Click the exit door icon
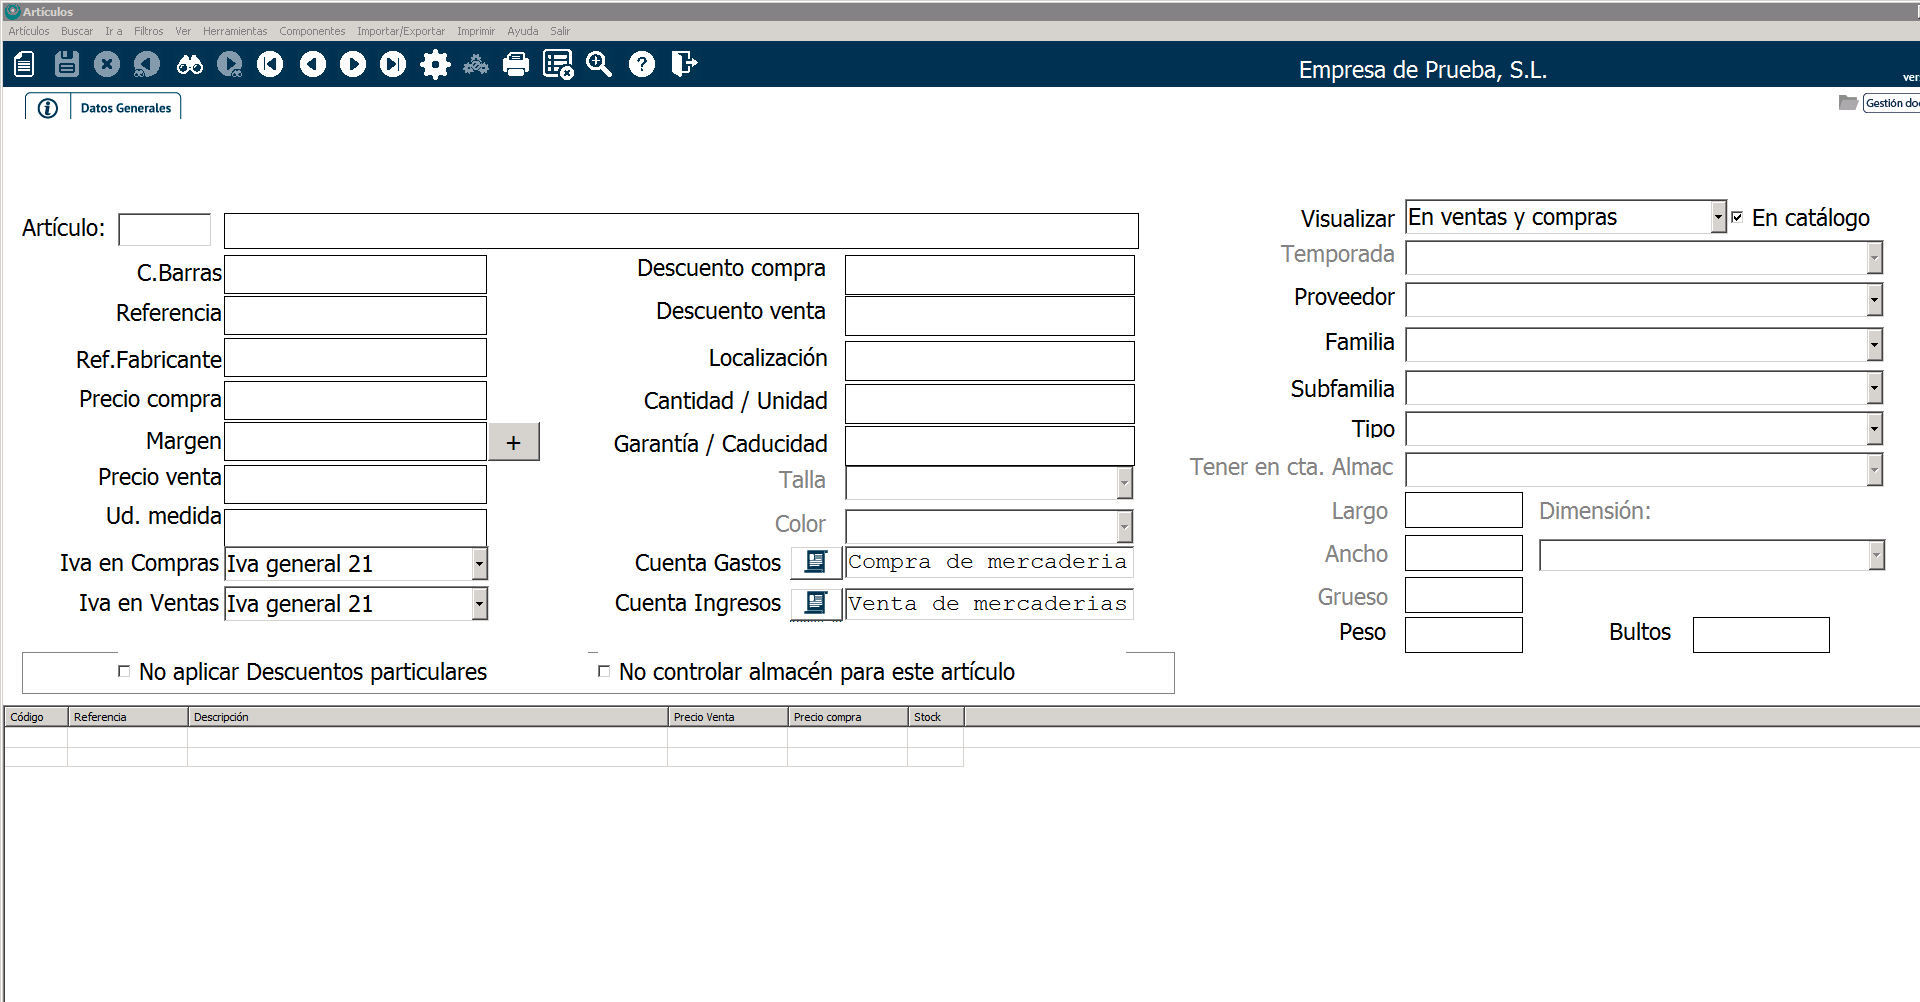Screen dimensions: 1920x1002 (x=684, y=65)
